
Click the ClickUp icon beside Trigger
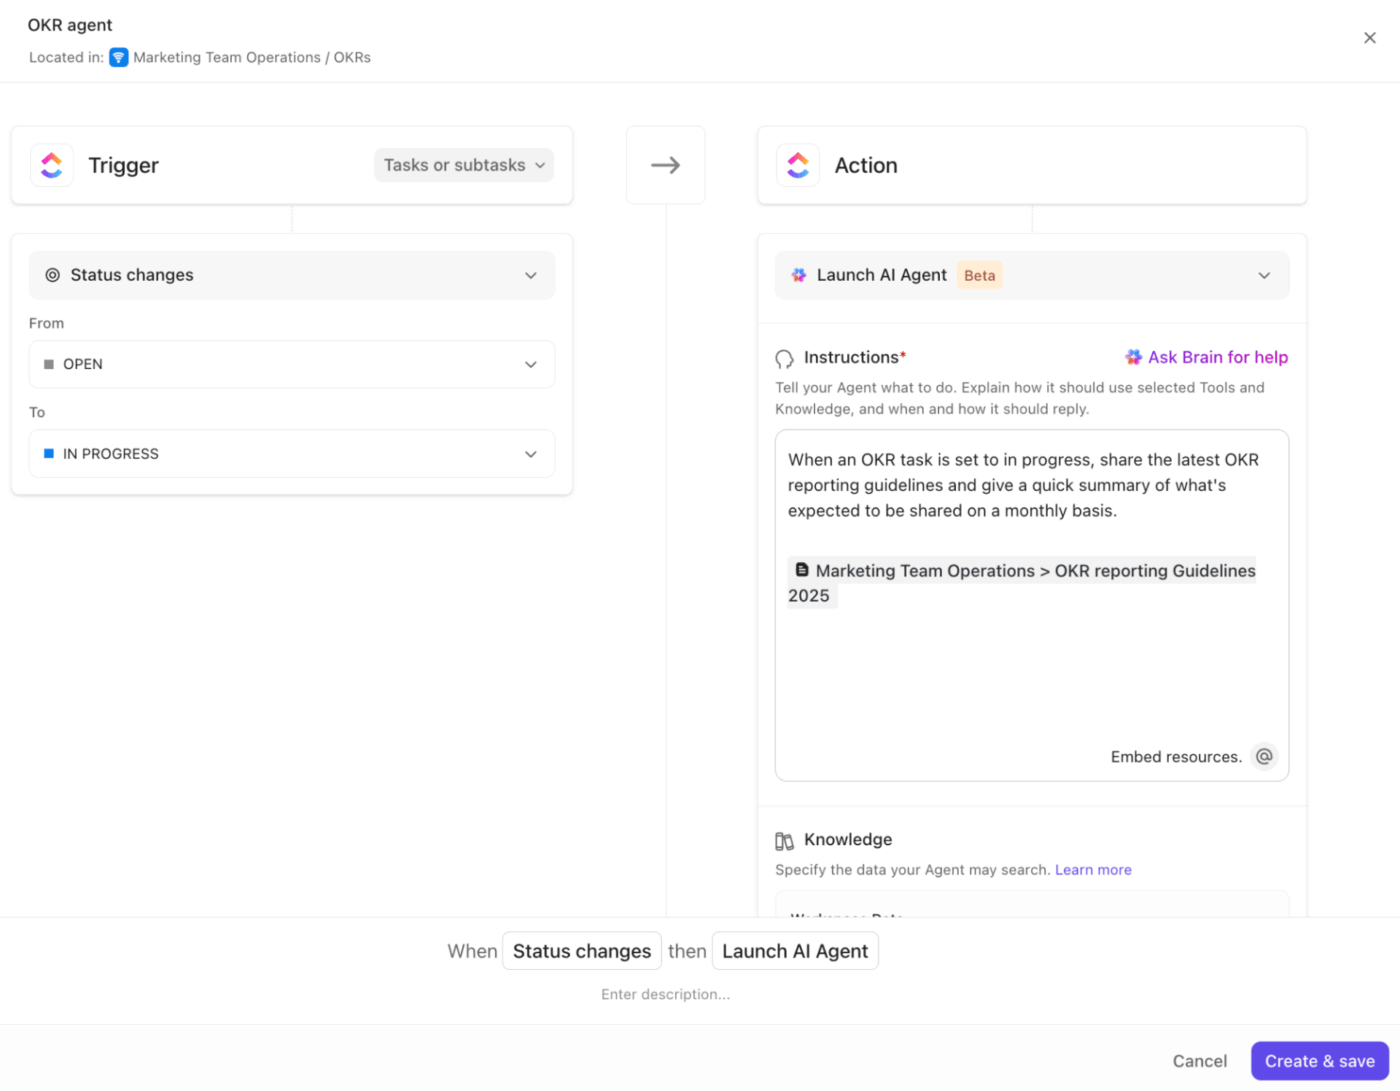[51, 165]
